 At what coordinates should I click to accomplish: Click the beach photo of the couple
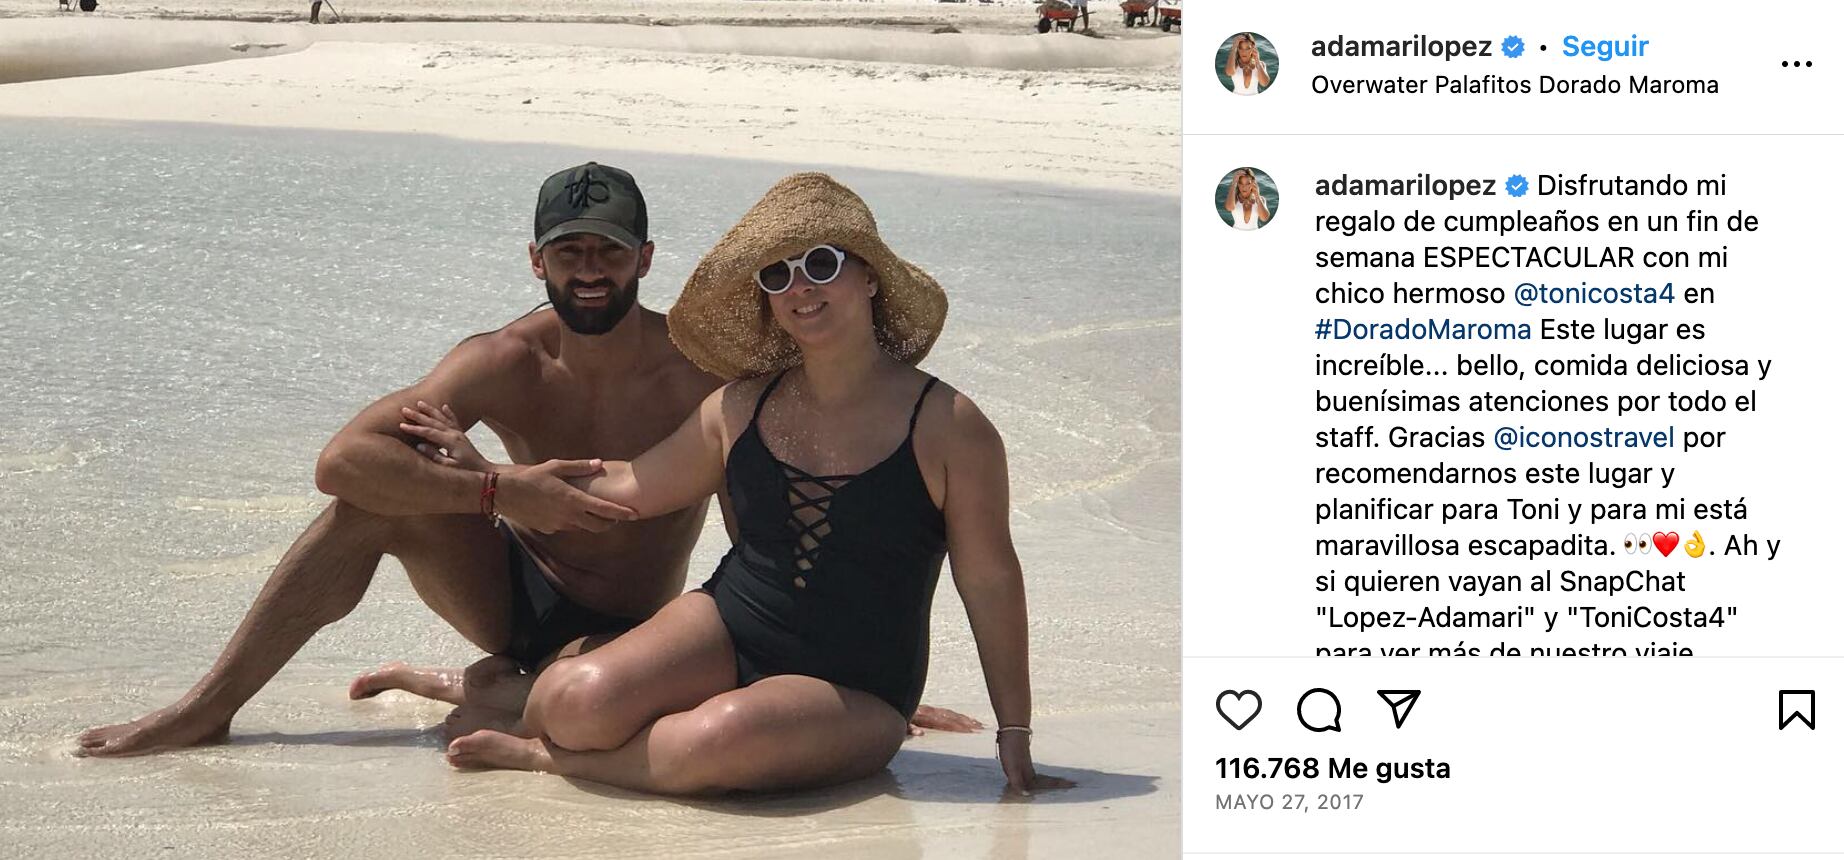tap(590, 430)
